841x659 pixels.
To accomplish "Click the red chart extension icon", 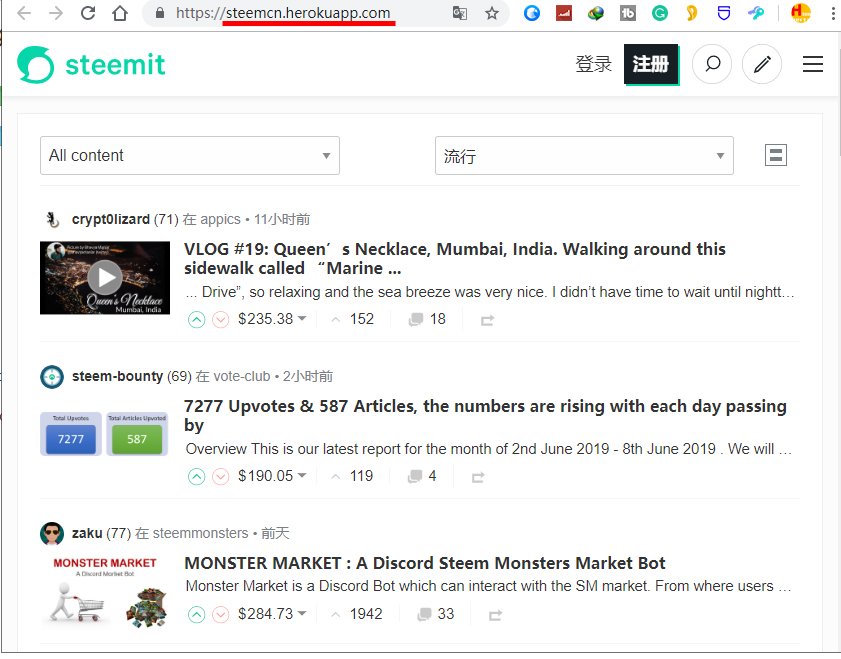I will (x=564, y=13).
